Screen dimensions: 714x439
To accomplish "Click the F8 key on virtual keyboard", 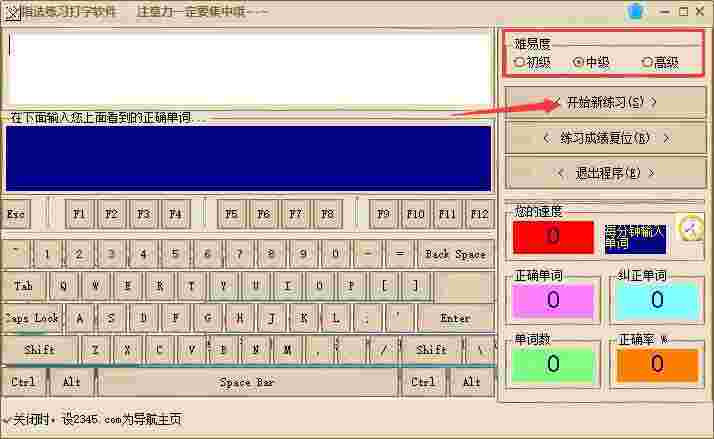I will [327, 214].
